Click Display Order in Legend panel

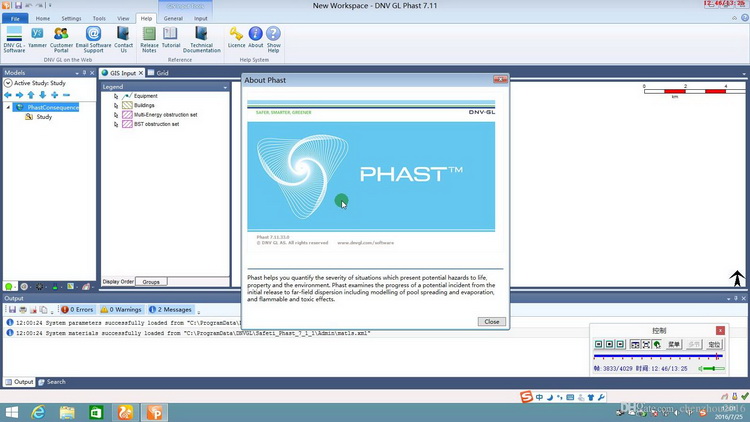(x=118, y=282)
